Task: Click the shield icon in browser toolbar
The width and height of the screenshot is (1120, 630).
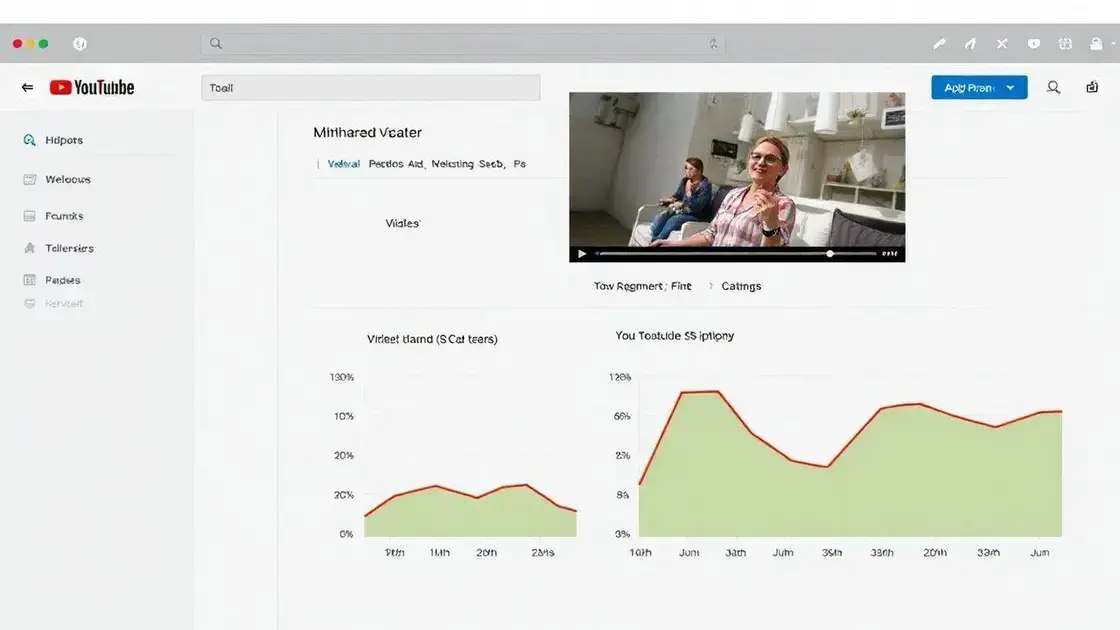Action: (x=1034, y=44)
